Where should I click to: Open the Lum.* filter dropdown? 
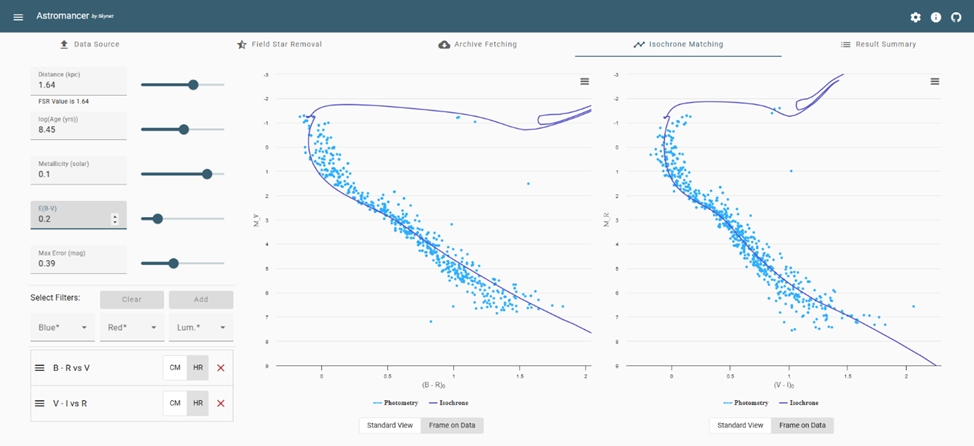tap(201, 327)
